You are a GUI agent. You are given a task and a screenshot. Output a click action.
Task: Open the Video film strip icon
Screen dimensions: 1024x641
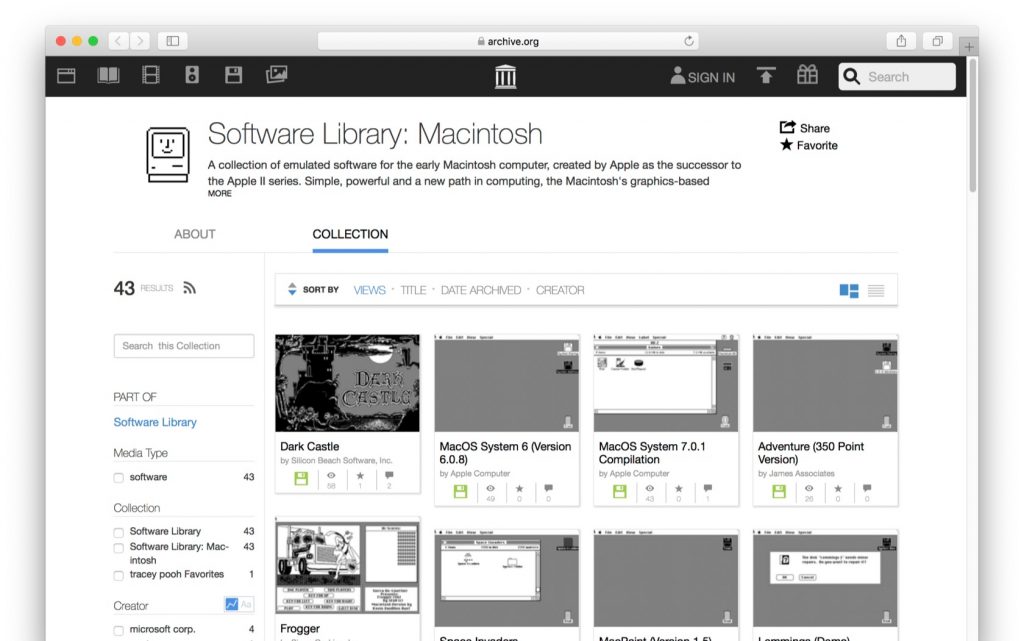[150, 74]
